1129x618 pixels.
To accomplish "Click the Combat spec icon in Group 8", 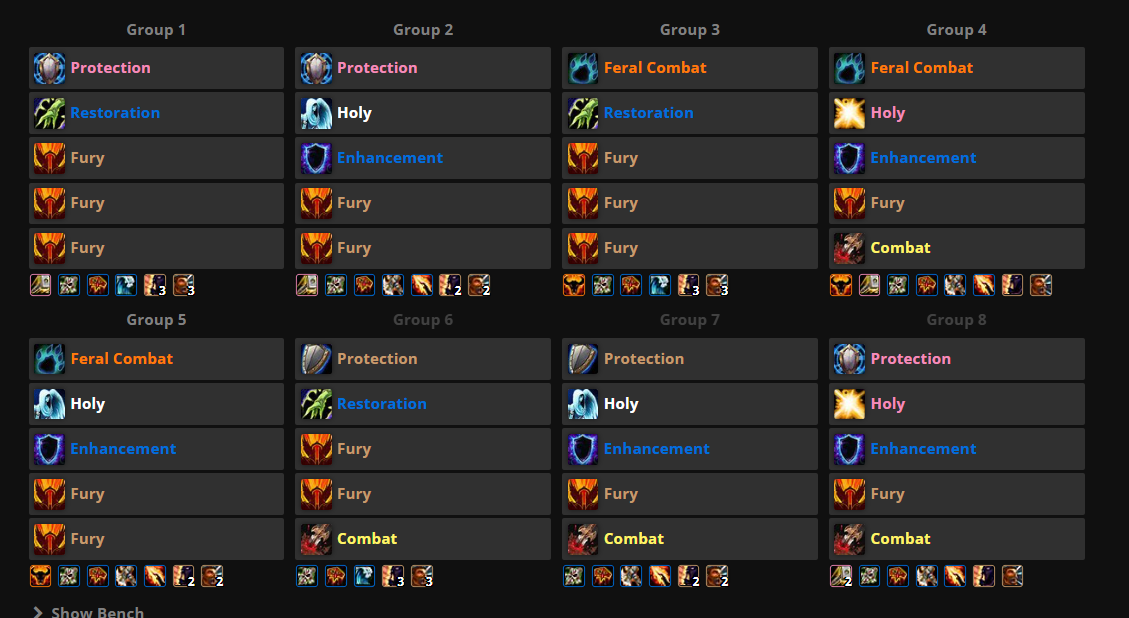I will point(850,539).
